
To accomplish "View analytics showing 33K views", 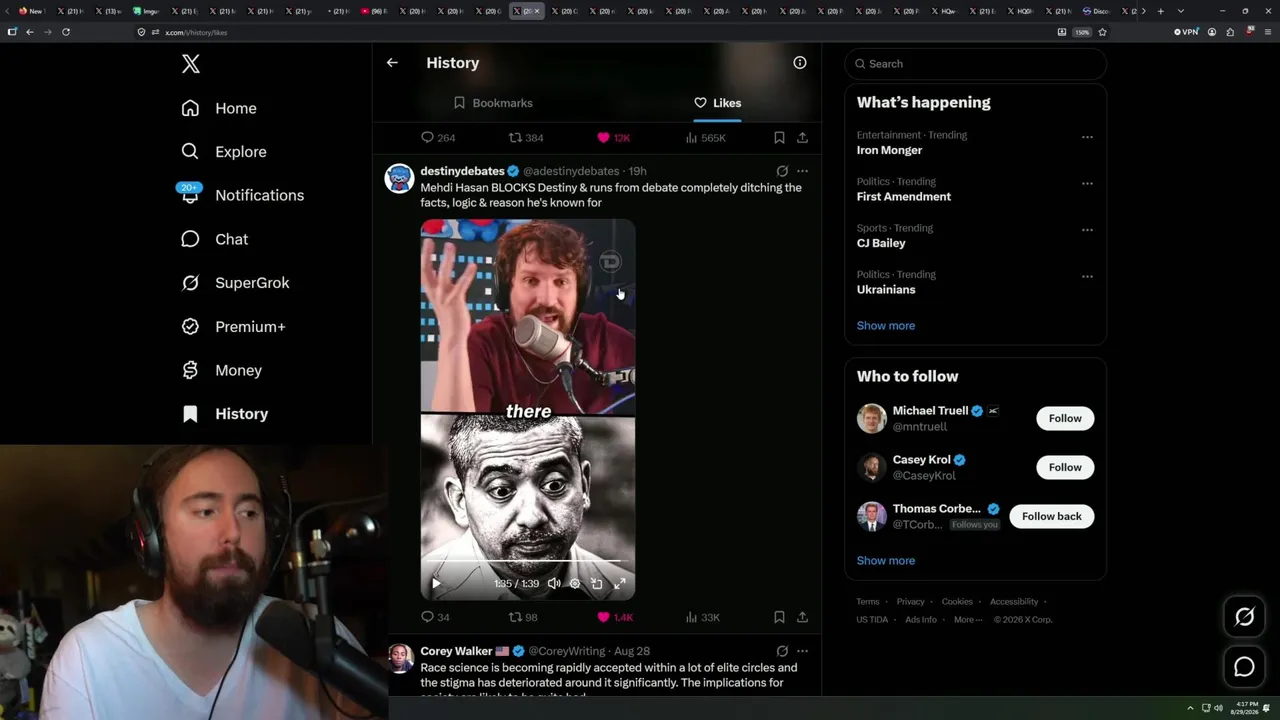I will coord(702,617).
